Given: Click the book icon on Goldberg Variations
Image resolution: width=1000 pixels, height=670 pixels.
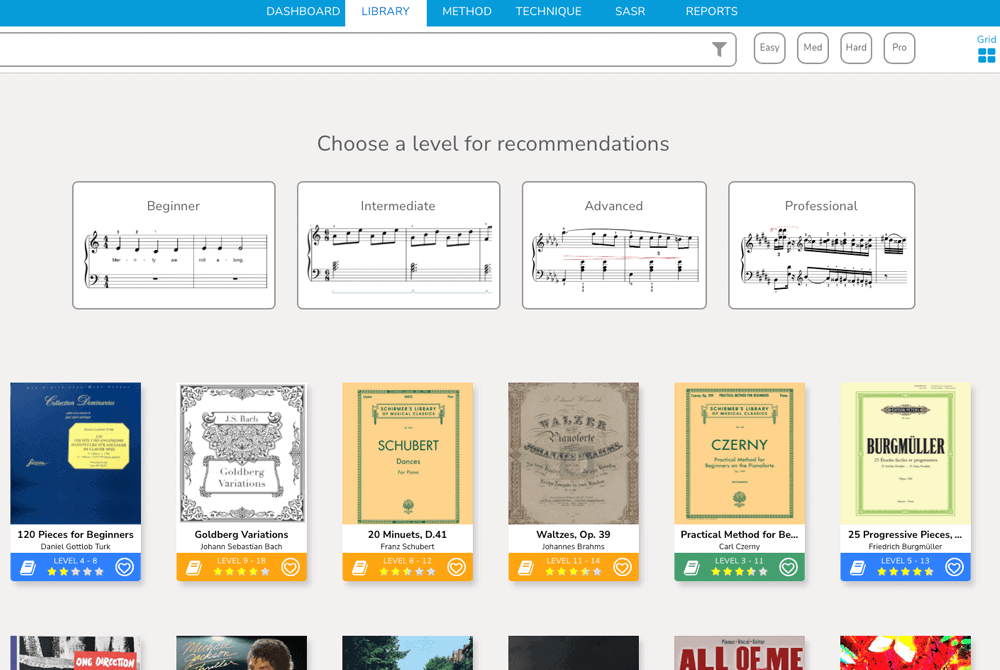Looking at the screenshot, I should pyautogui.click(x=193, y=567).
